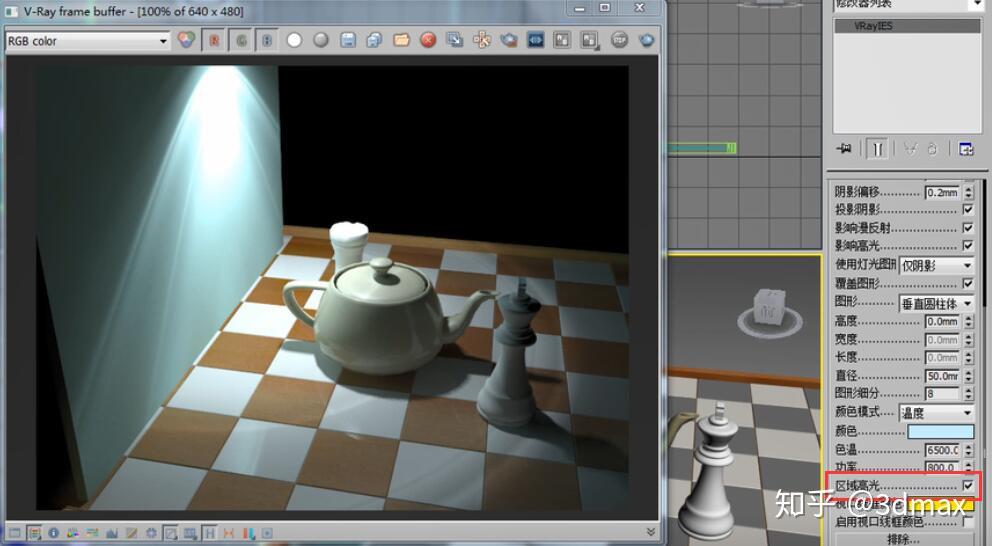Force color clamping bottom icon
The height and width of the screenshot is (546, 992).
[x=34, y=533]
